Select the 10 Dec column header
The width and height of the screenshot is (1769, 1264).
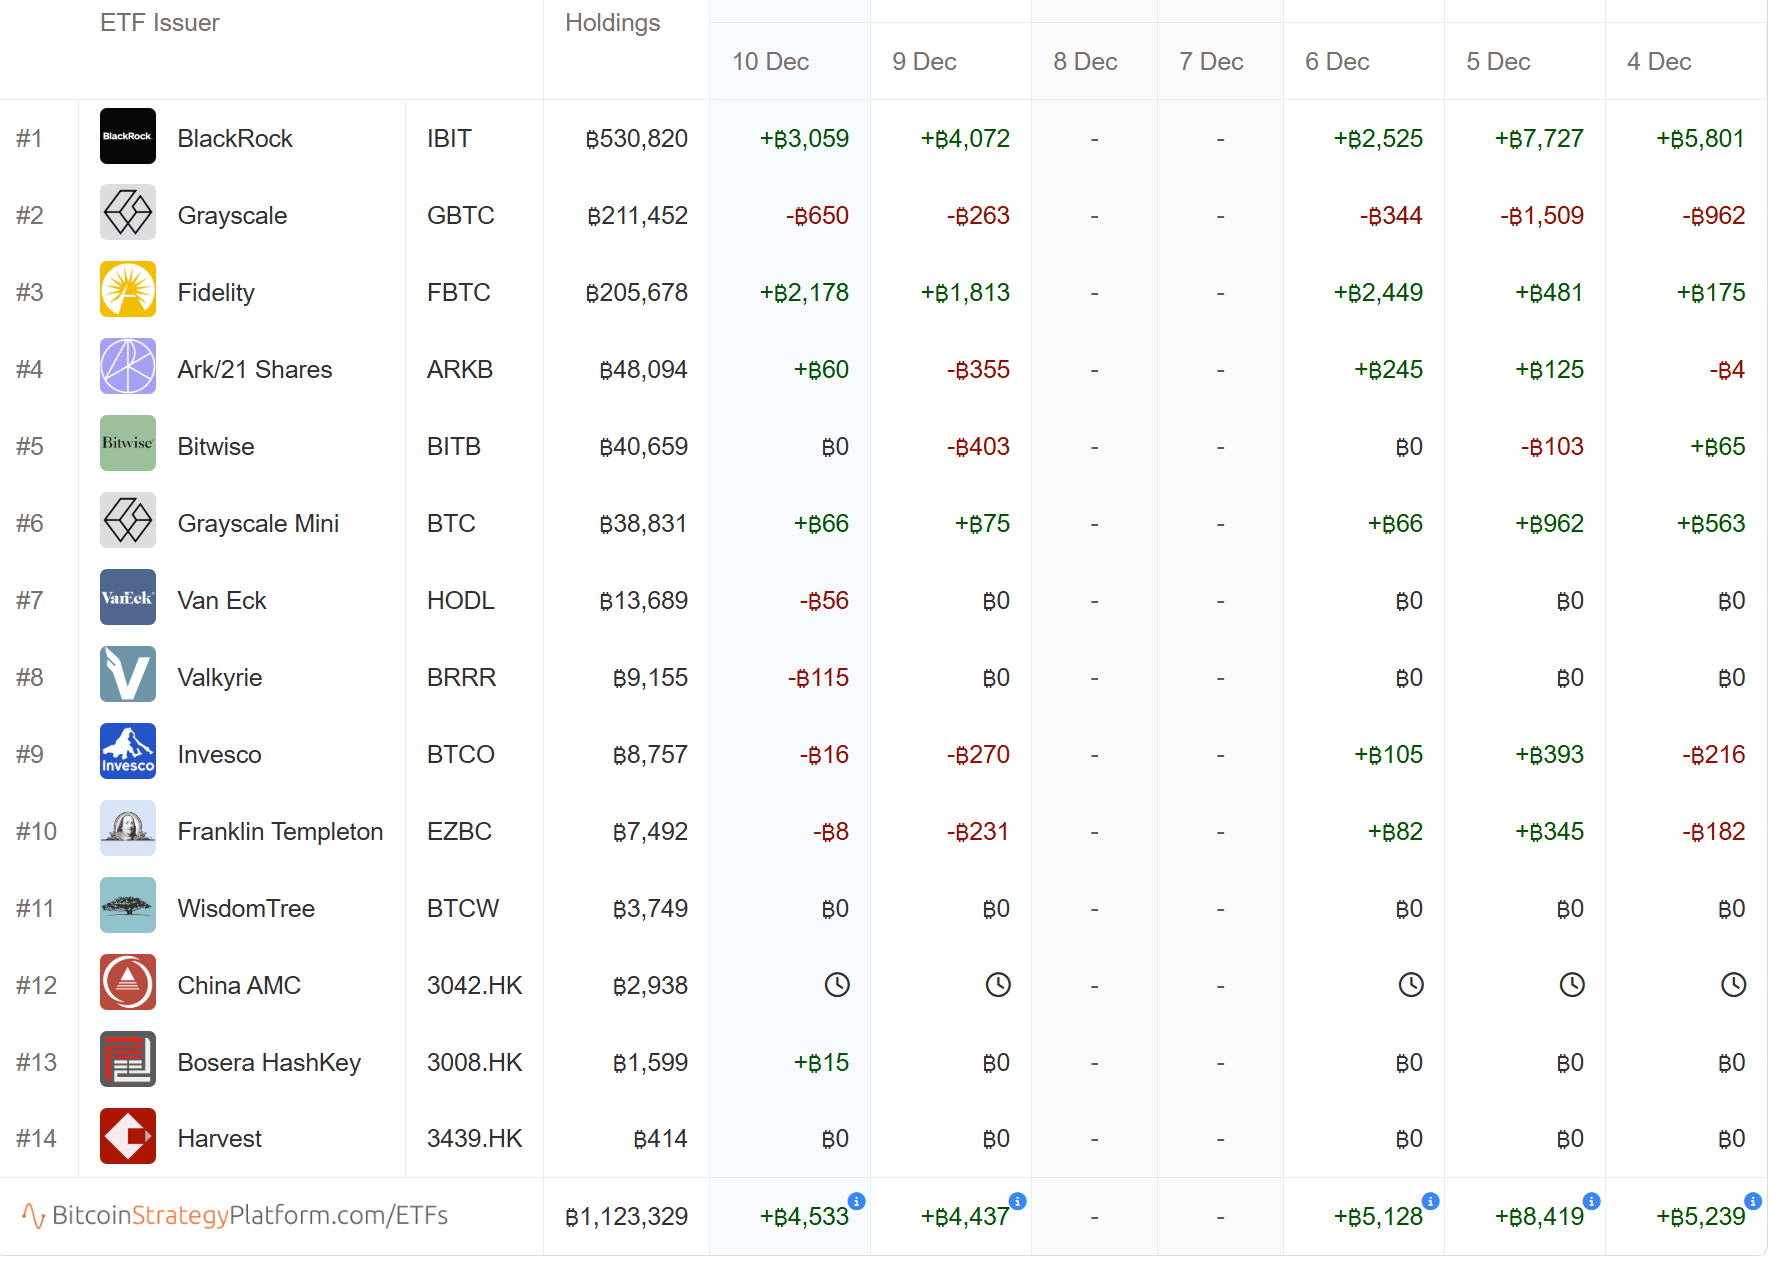tap(770, 62)
